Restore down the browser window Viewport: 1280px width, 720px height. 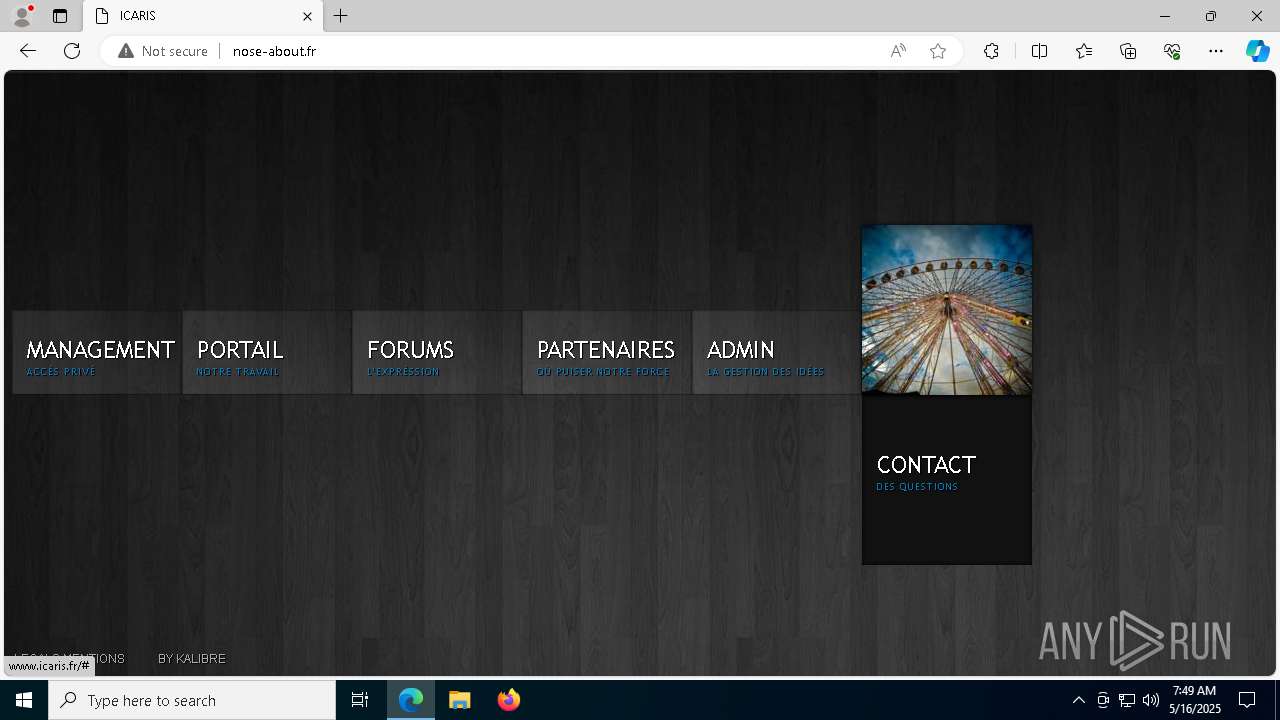(1211, 16)
